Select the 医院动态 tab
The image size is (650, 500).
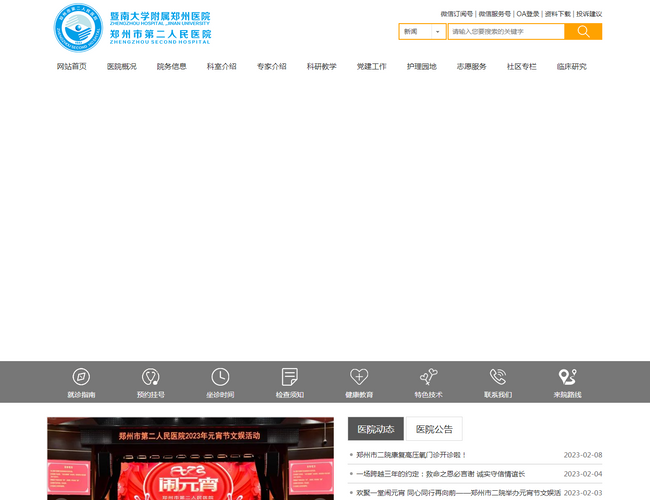tap(376, 429)
